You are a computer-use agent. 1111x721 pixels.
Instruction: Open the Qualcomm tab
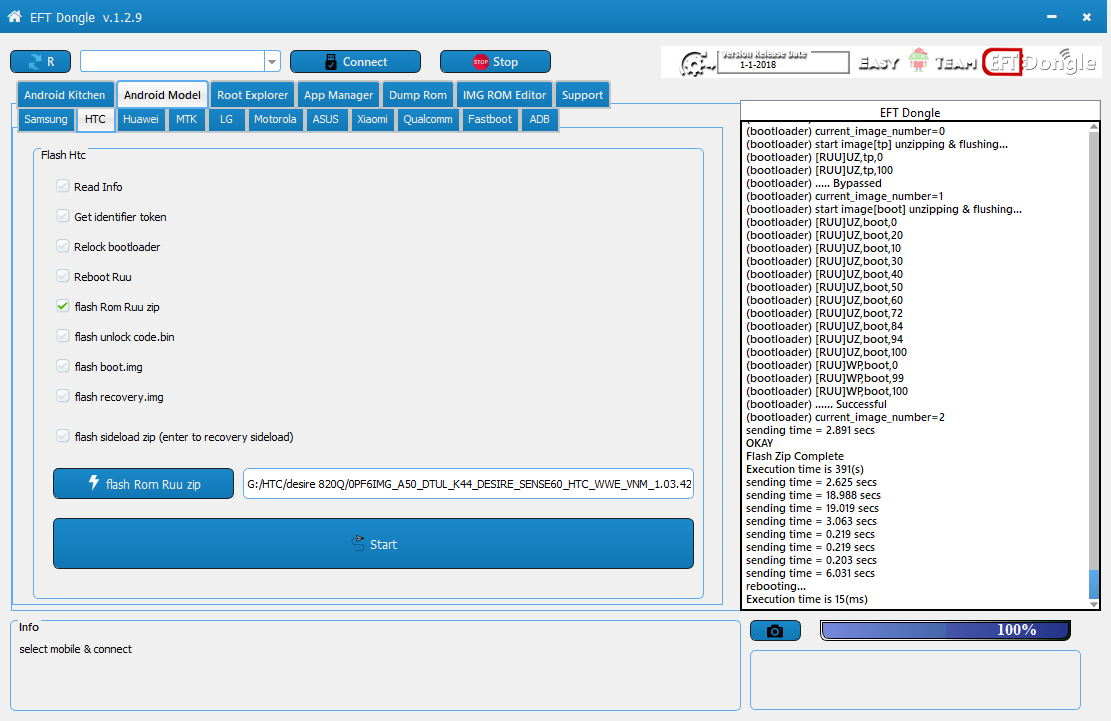click(428, 119)
